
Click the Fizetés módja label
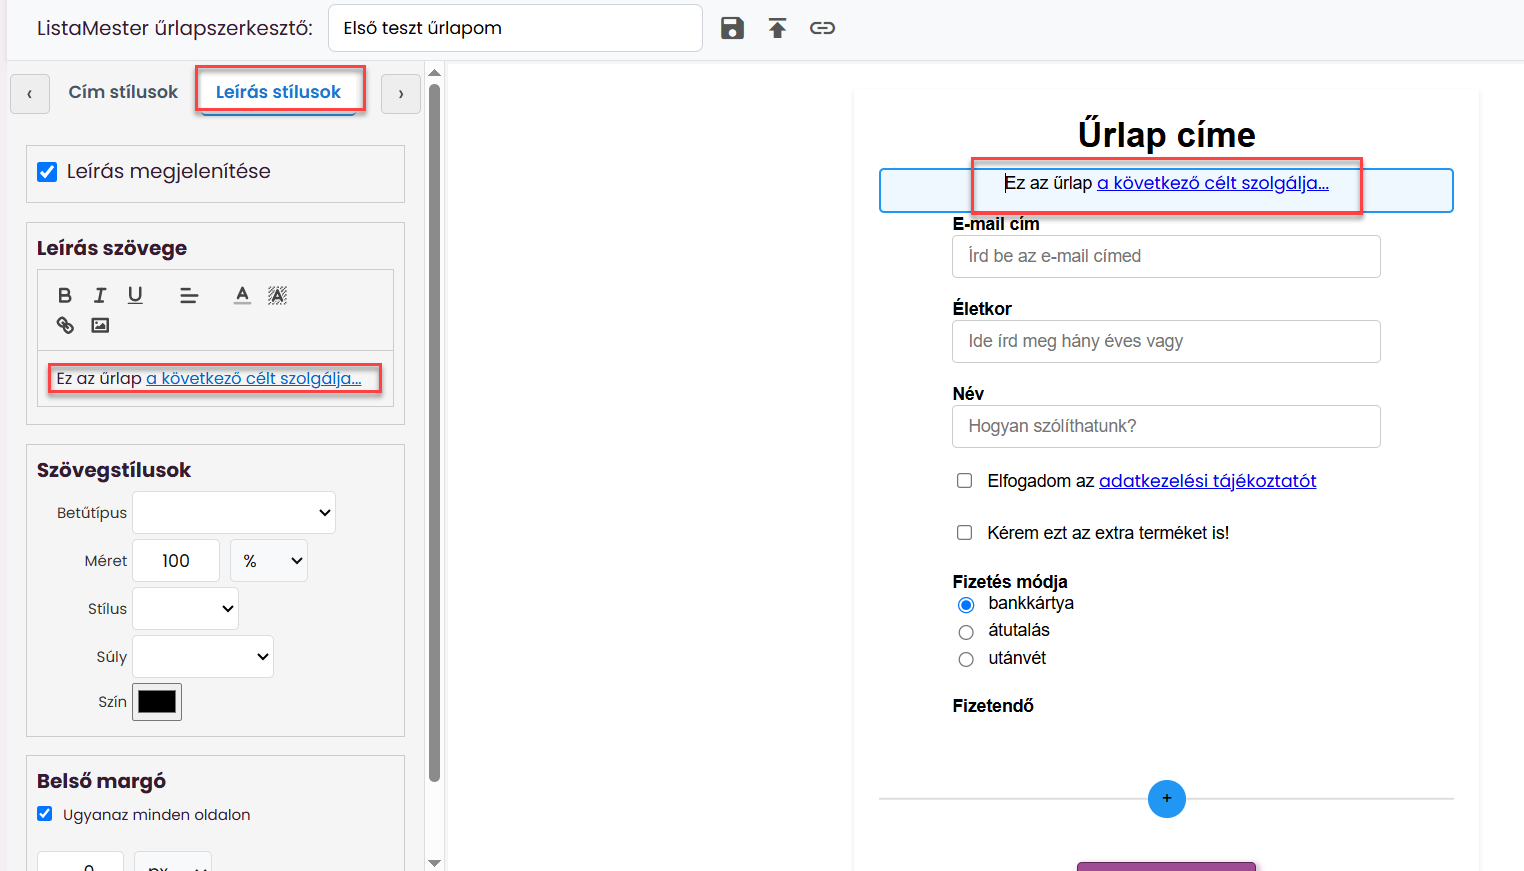tap(1010, 582)
